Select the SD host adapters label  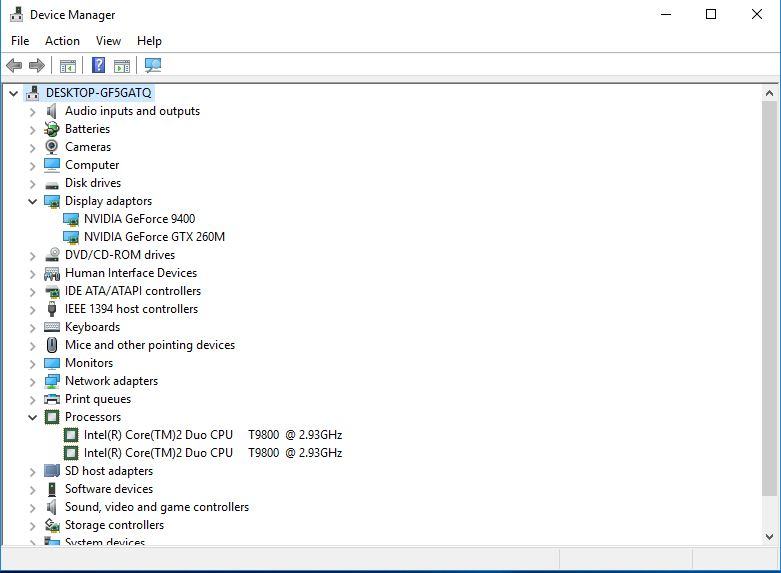[109, 471]
